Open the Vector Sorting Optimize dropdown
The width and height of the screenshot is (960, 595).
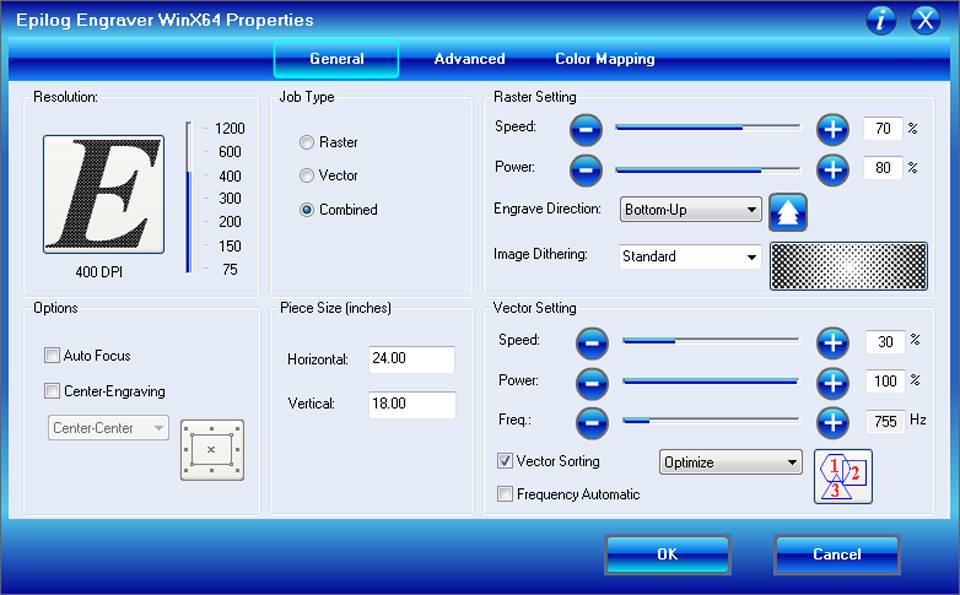click(x=730, y=462)
